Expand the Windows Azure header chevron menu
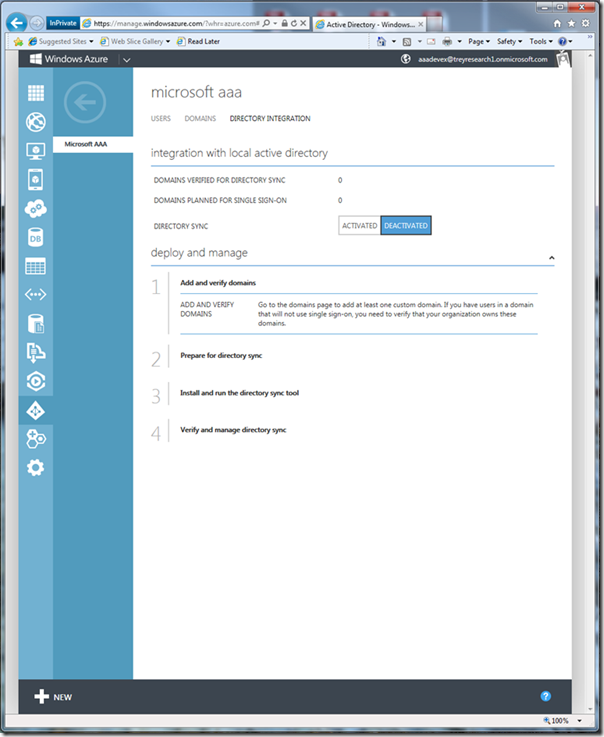The height and width of the screenshot is (737, 604). 126,60
